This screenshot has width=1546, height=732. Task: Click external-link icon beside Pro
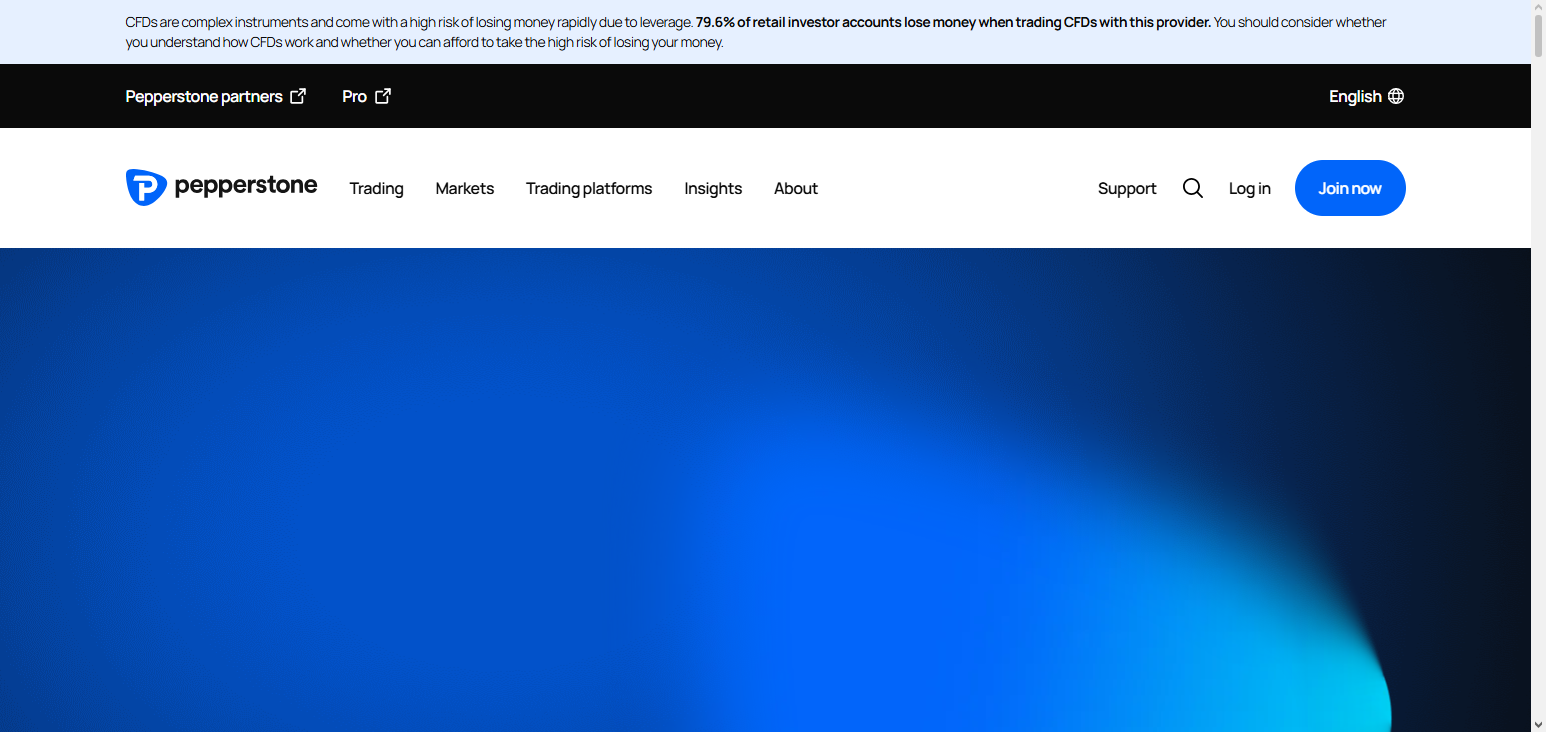point(383,96)
